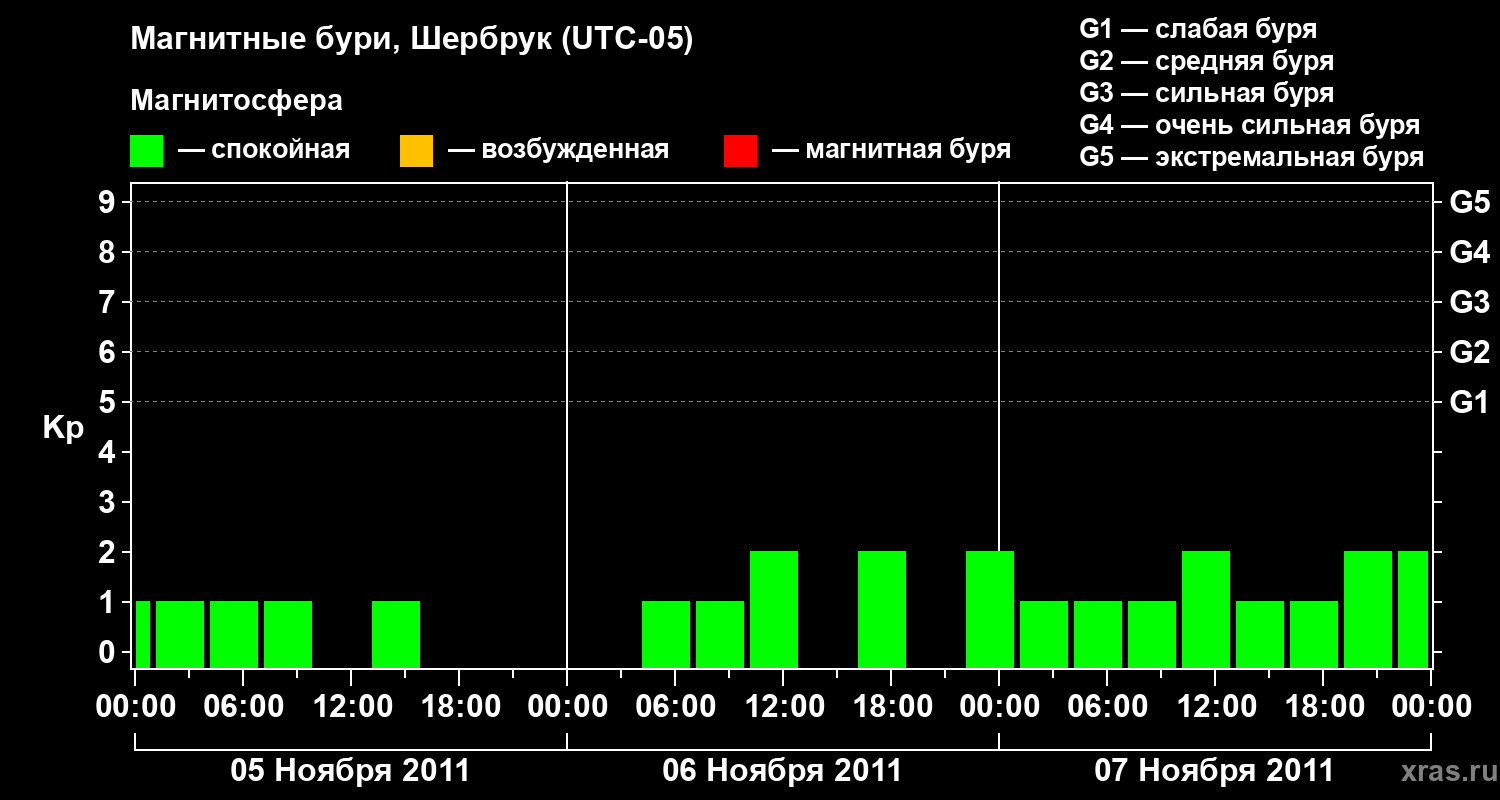This screenshot has height=800, width=1500.
Task: Click the 'Kp' axis title
Action: 63,428
